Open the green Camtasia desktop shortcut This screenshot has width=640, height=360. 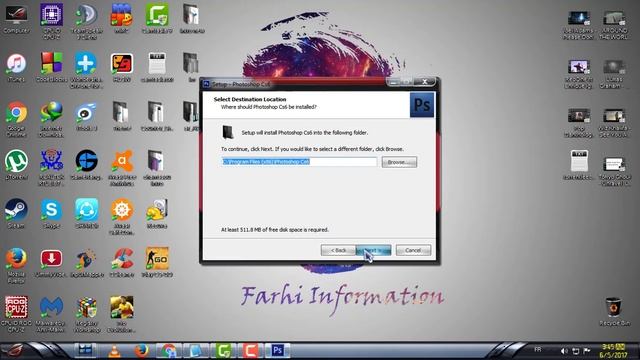click(157, 18)
